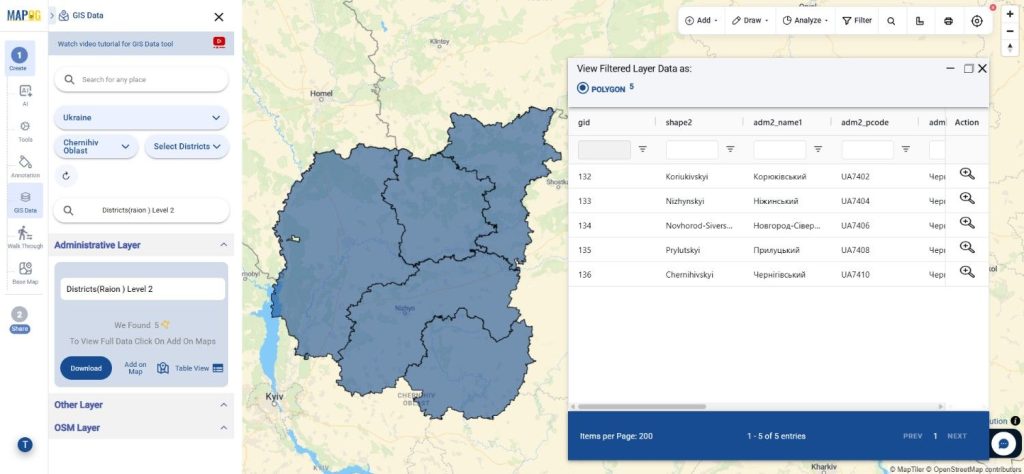The width and height of the screenshot is (1024, 474).
Task: Open the Annotation sidebar tool
Action: pyautogui.click(x=25, y=166)
